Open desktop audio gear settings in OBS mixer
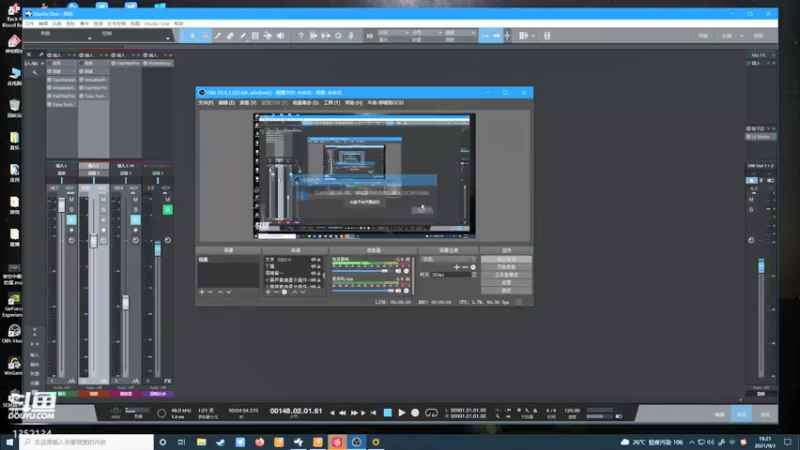This screenshot has width=800, height=450. 407,271
